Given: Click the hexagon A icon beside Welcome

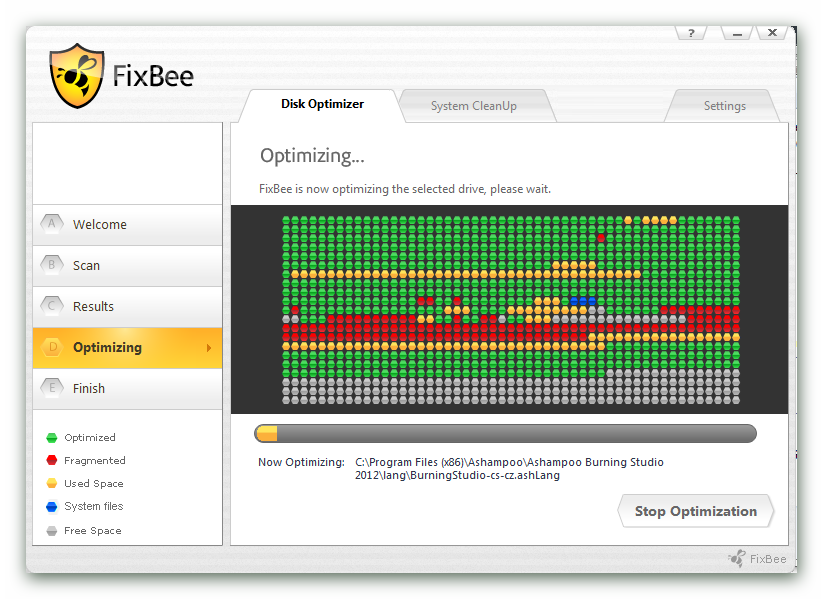Looking at the screenshot, I should (x=52, y=225).
